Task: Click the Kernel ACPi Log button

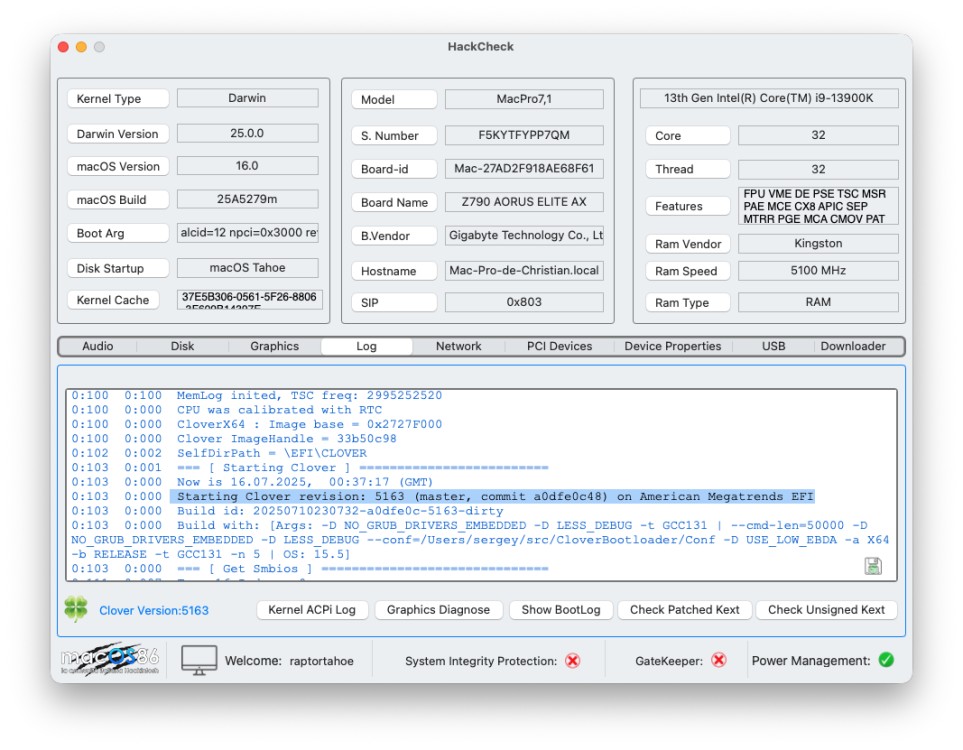Action: (312, 610)
